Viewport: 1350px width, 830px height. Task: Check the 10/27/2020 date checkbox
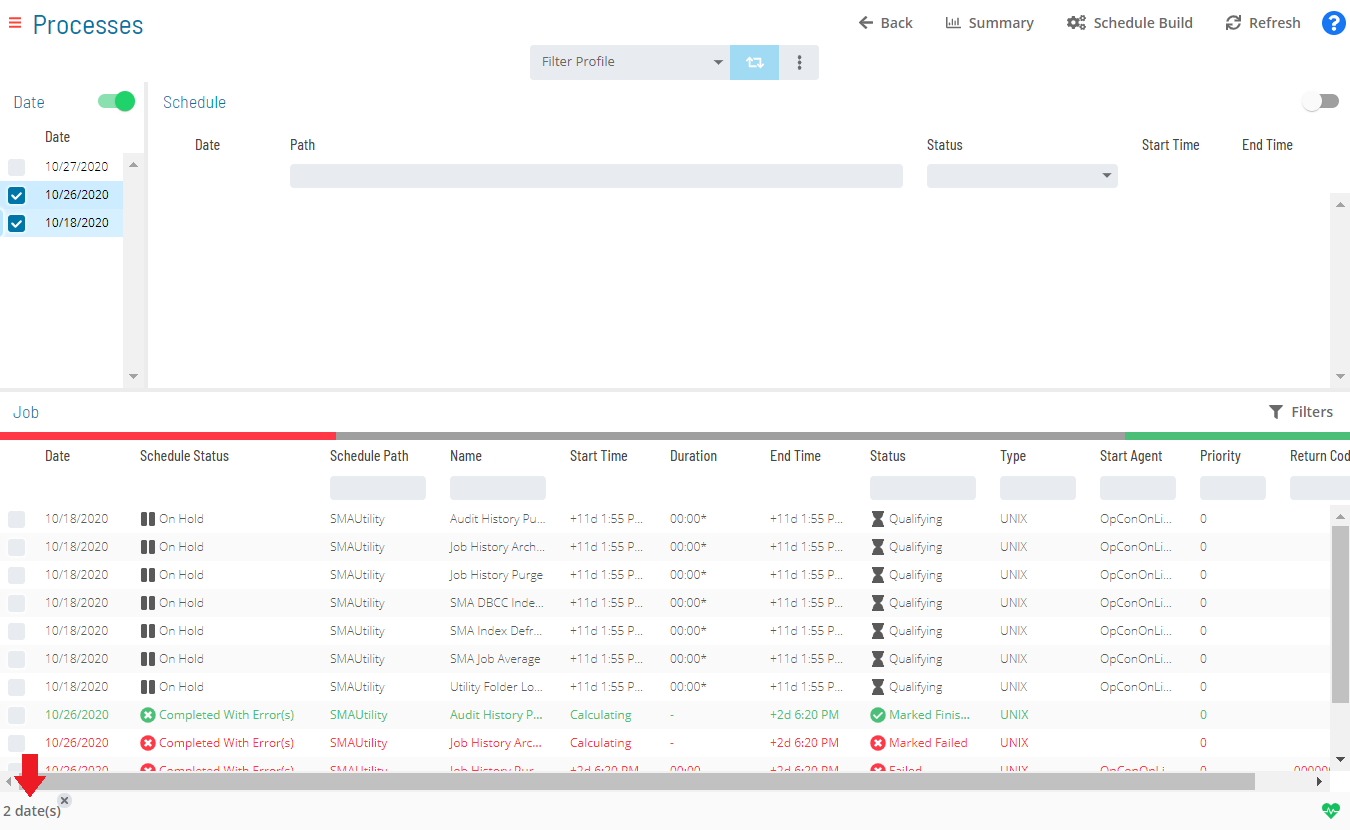[16, 167]
